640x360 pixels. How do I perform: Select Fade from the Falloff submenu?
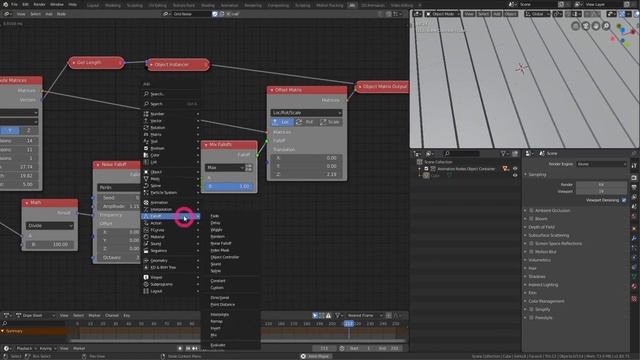230,216
